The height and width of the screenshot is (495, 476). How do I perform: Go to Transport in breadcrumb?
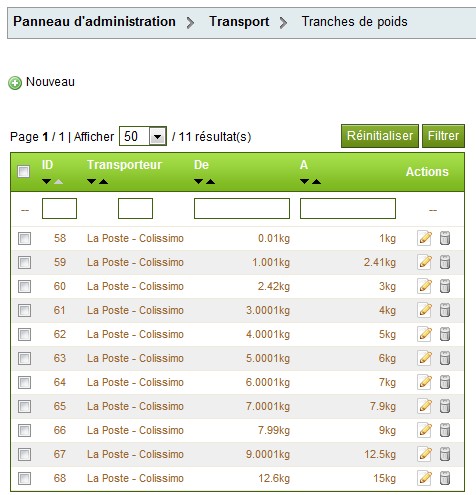(x=239, y=22)
